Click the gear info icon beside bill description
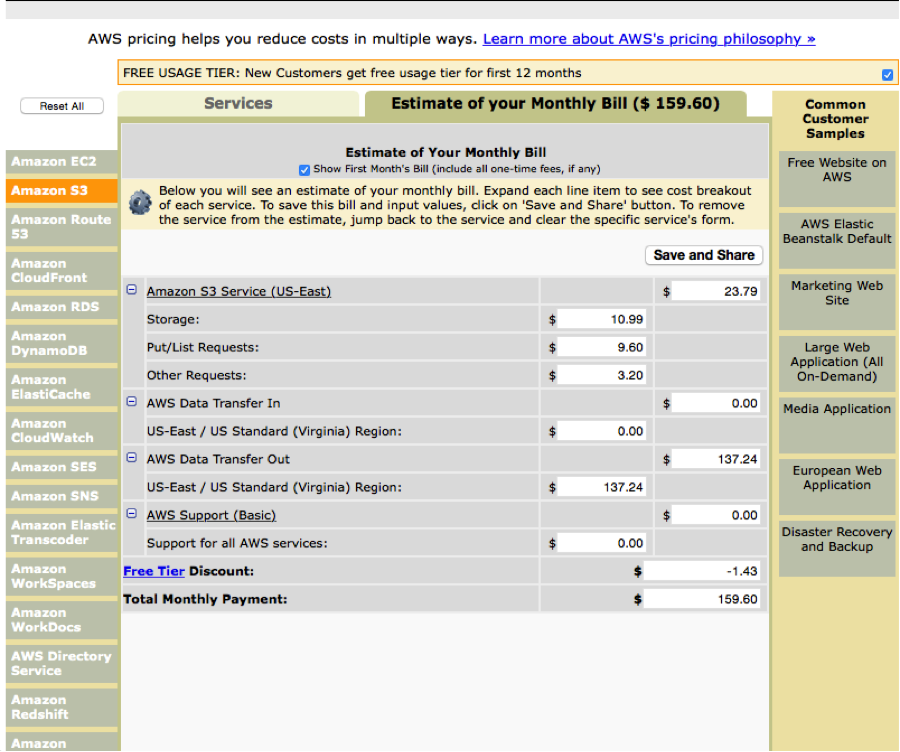900x752 pixels. point(140,203)
